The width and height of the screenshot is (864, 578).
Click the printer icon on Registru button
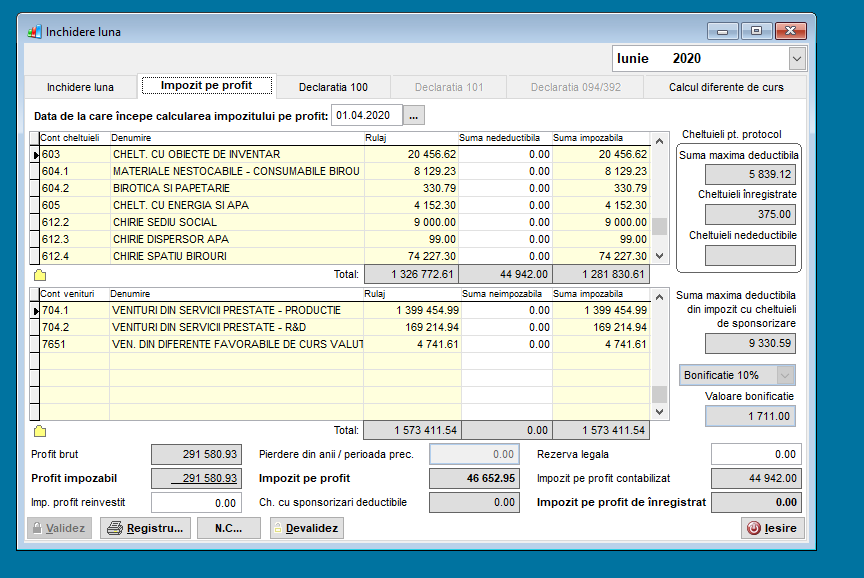pos(115,528)
